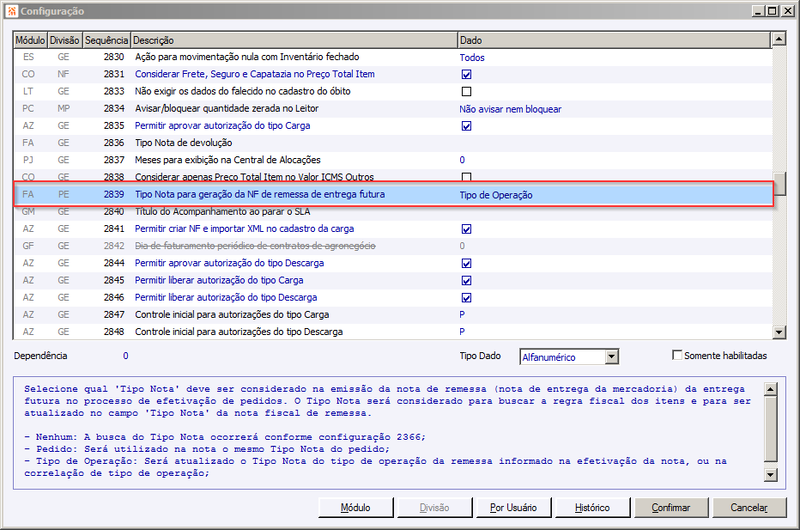The height and width of the screenshot is (530, 800).
Task: Toggle Permitir liberar autorização do tipo Carga checkbox
Action: click(x=466, y=281)
